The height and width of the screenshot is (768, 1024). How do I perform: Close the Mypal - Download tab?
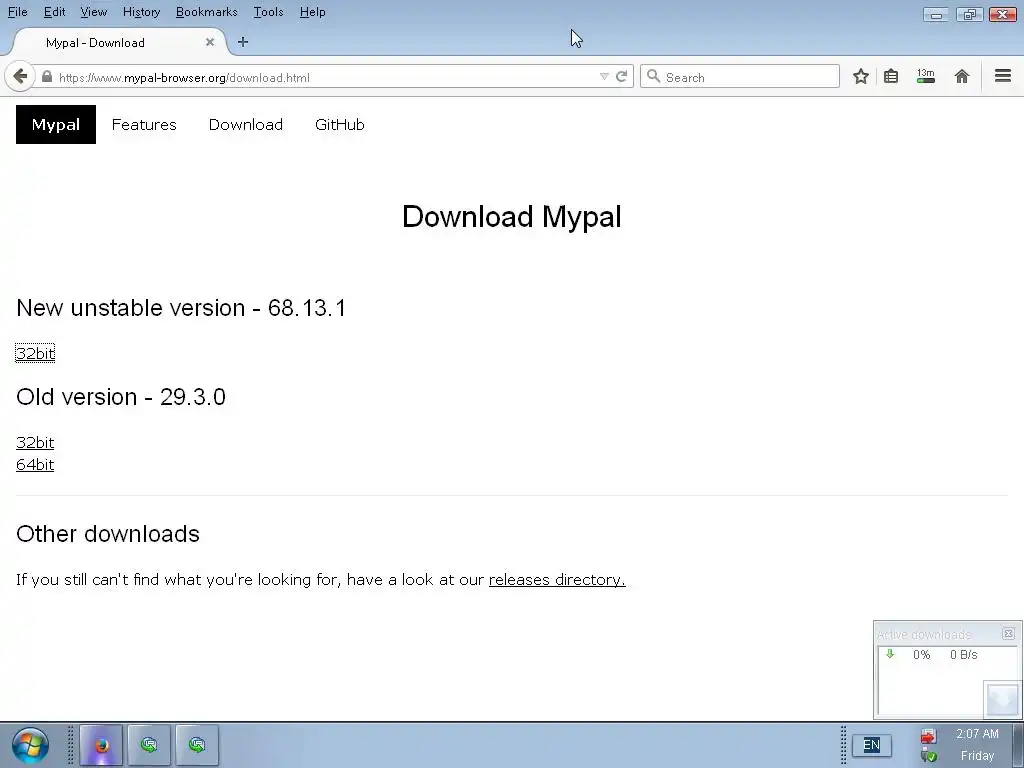click(x=210, y=42)
